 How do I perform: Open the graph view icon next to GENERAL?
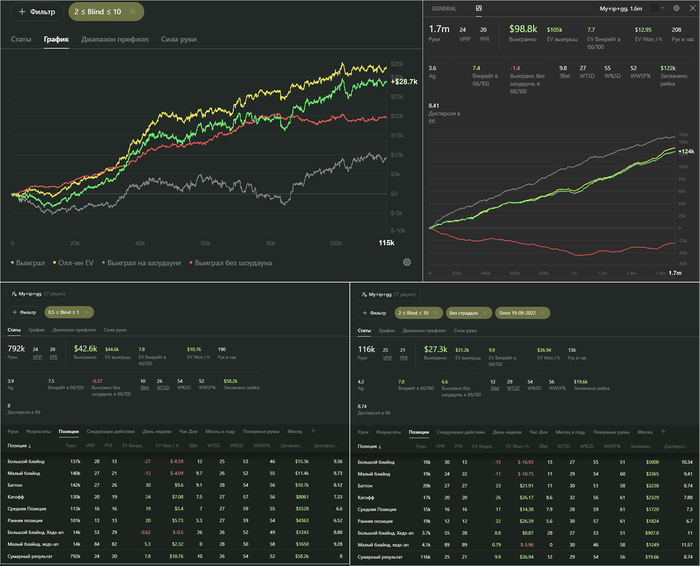coord(479,8)
